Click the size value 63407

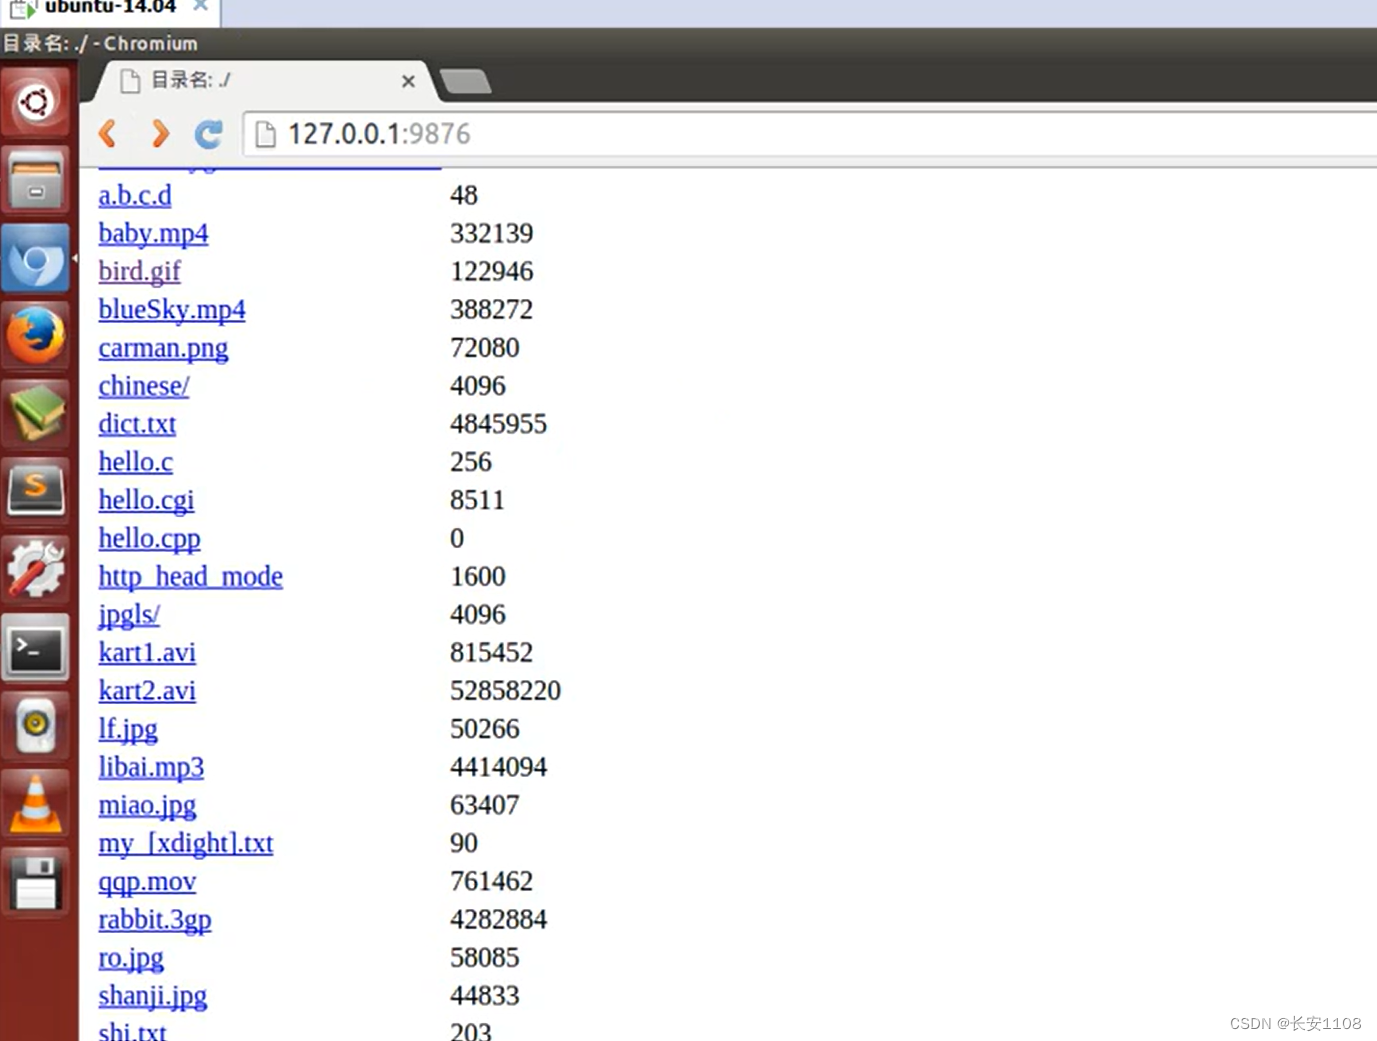coord(485,804)
